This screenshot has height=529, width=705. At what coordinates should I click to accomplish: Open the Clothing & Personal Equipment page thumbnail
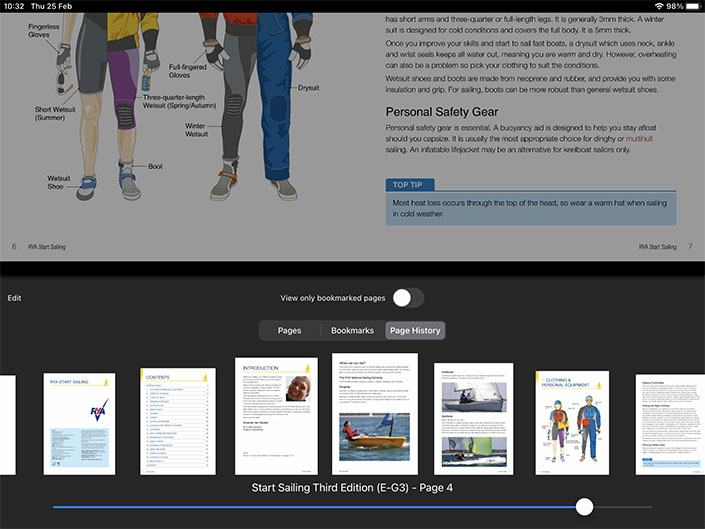click(x=572, y=422)
